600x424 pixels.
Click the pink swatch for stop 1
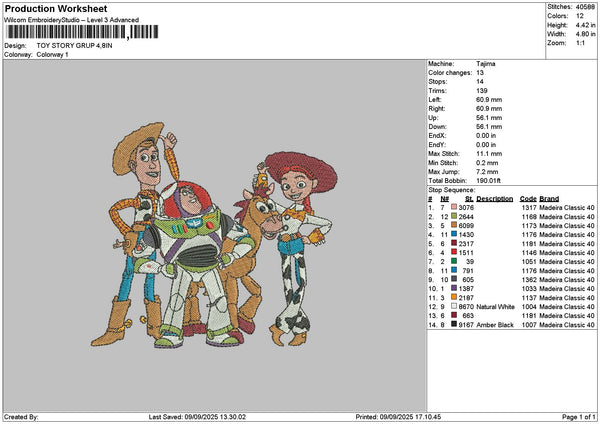coord(454,207)
